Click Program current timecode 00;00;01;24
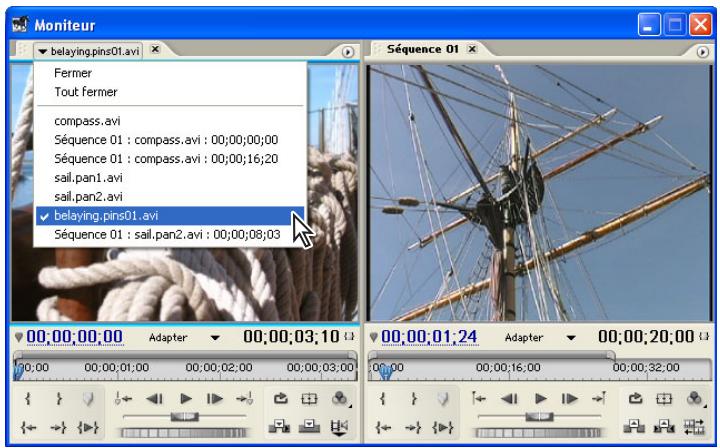 click(429, 337)
